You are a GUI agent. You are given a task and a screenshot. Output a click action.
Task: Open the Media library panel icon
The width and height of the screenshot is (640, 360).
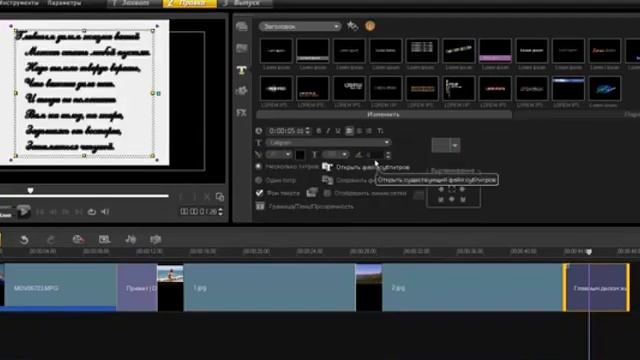[x=242, y=27]
